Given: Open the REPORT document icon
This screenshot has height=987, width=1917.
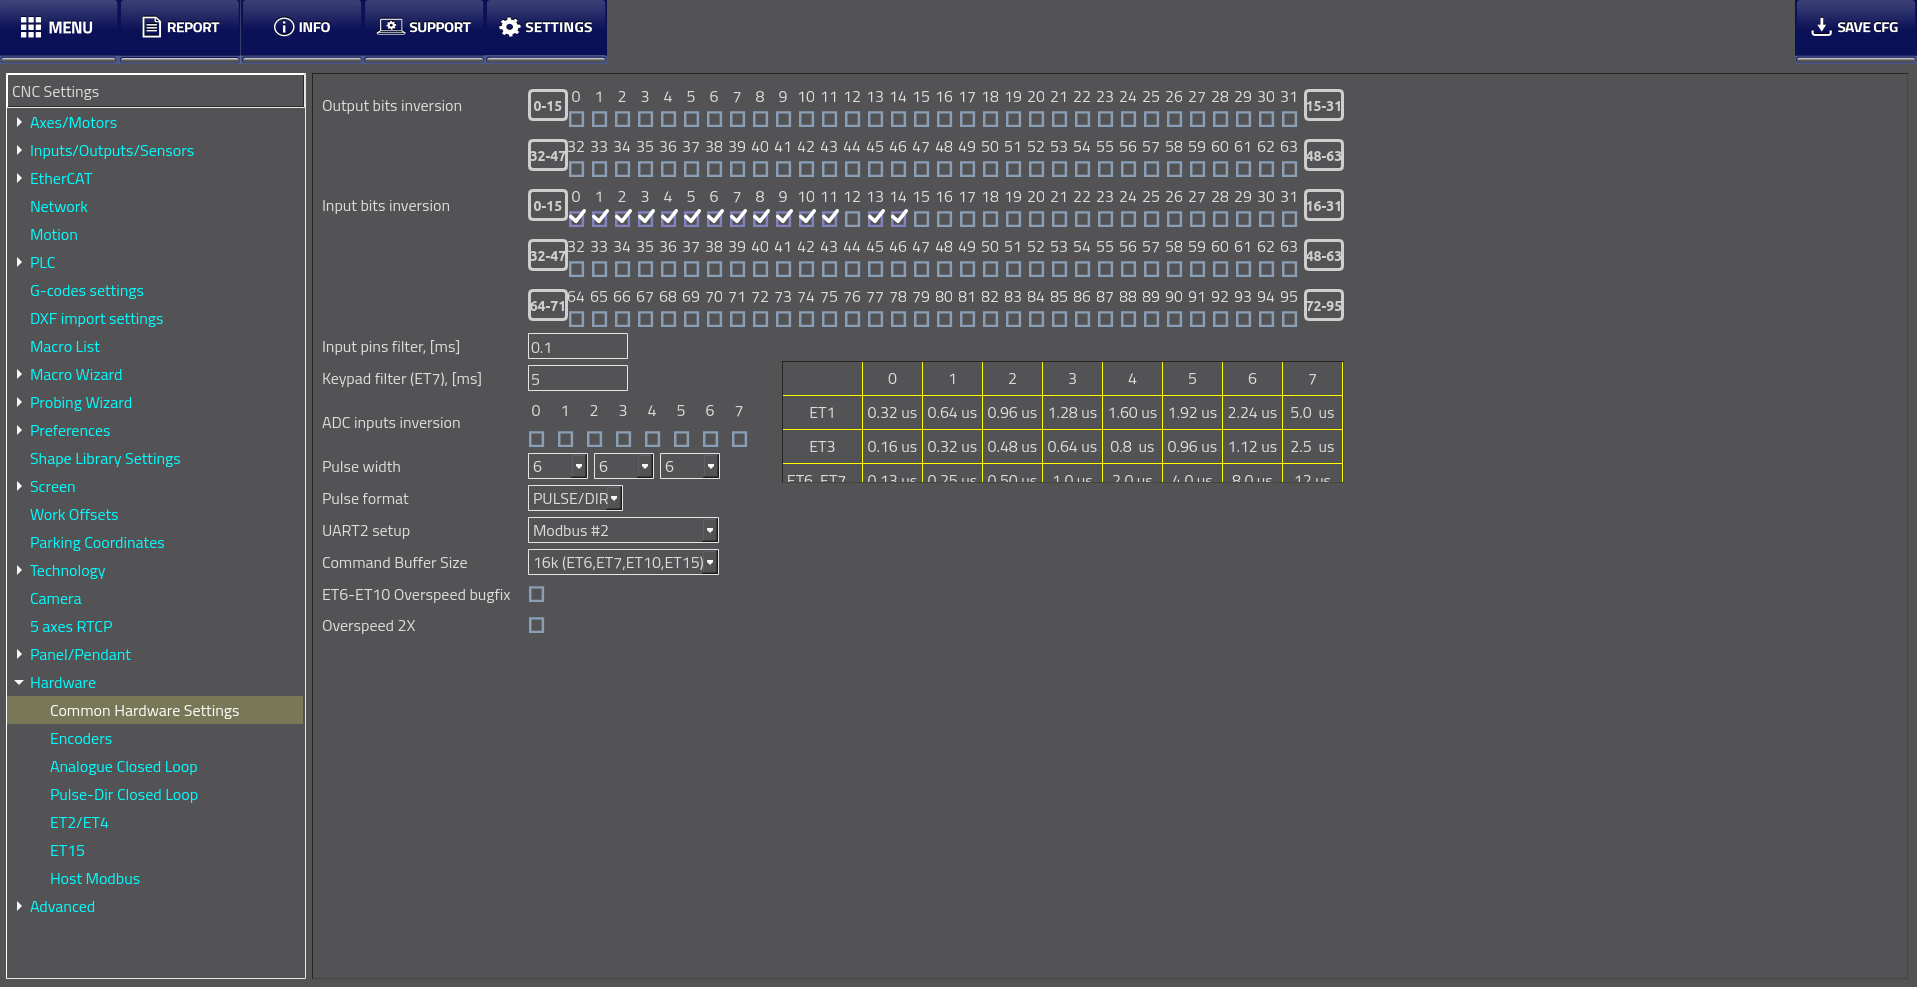Looking at the screenshot, I should click(151, 27).
